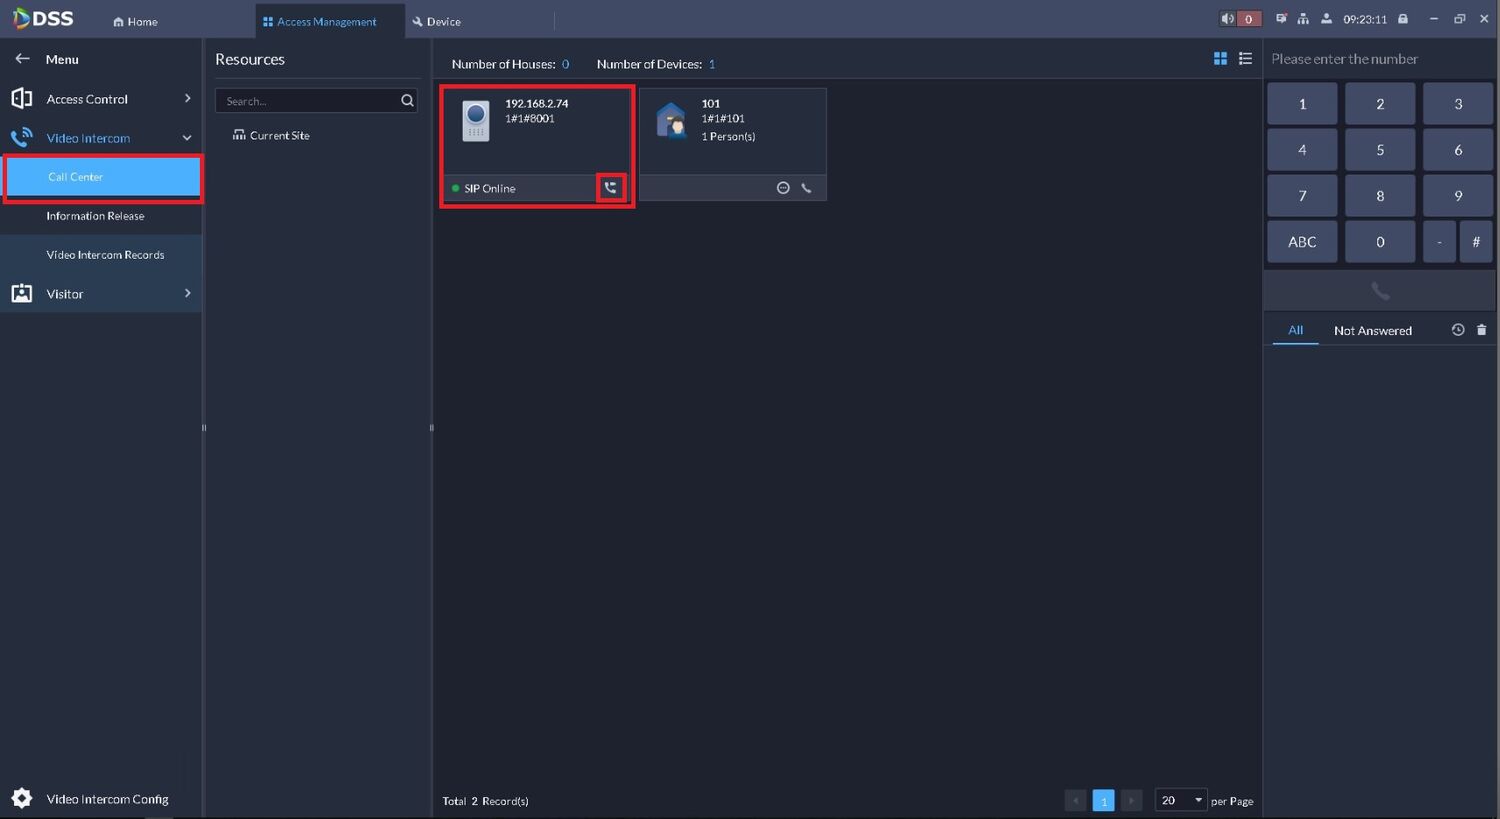Show the Not Answered calls tab
The image size is (1500, 819).
(1373, 330)
